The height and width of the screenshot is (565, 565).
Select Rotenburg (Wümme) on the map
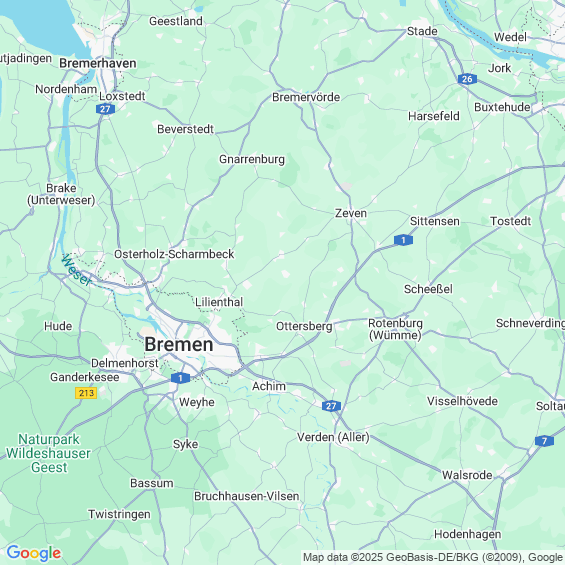point(395,329)
